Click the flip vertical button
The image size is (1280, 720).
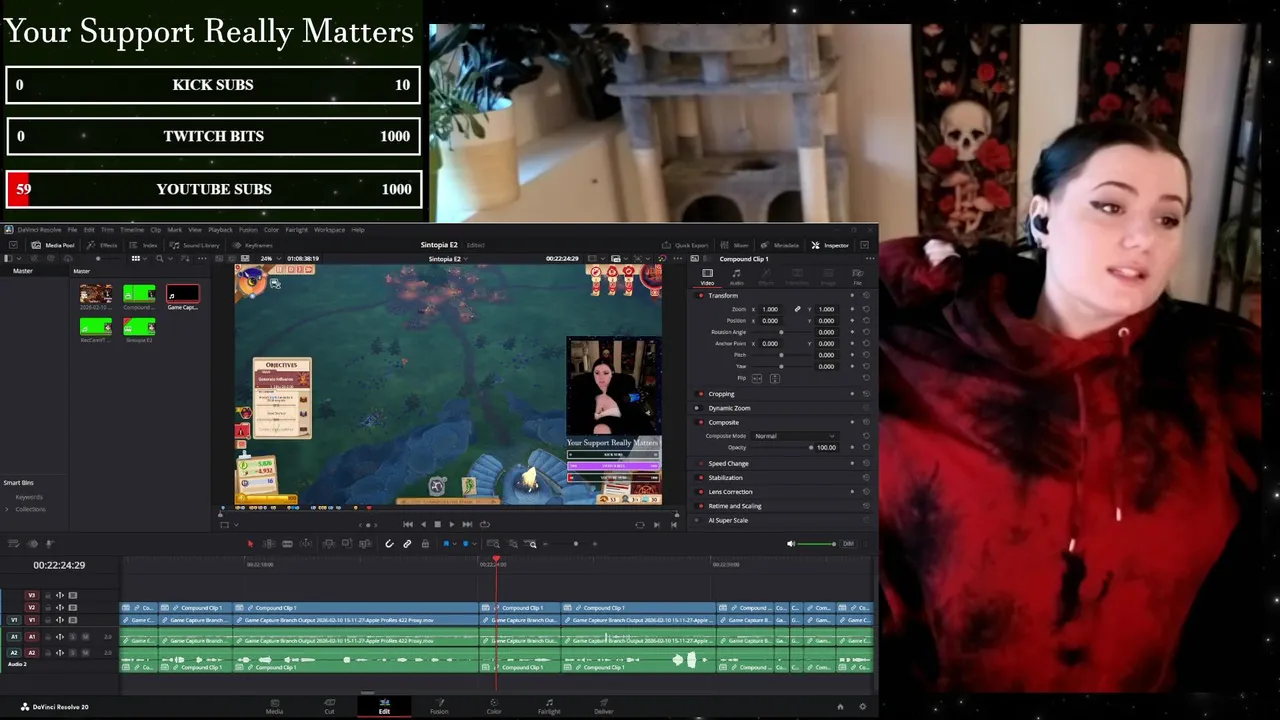pyautogui.click(x=775, y=379)
